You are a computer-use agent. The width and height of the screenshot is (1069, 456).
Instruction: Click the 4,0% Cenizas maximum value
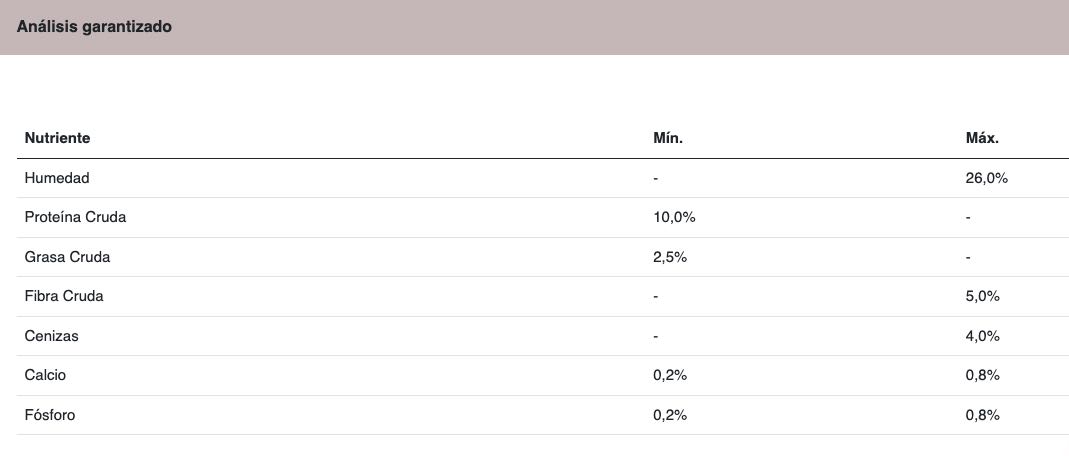point(982,336)
